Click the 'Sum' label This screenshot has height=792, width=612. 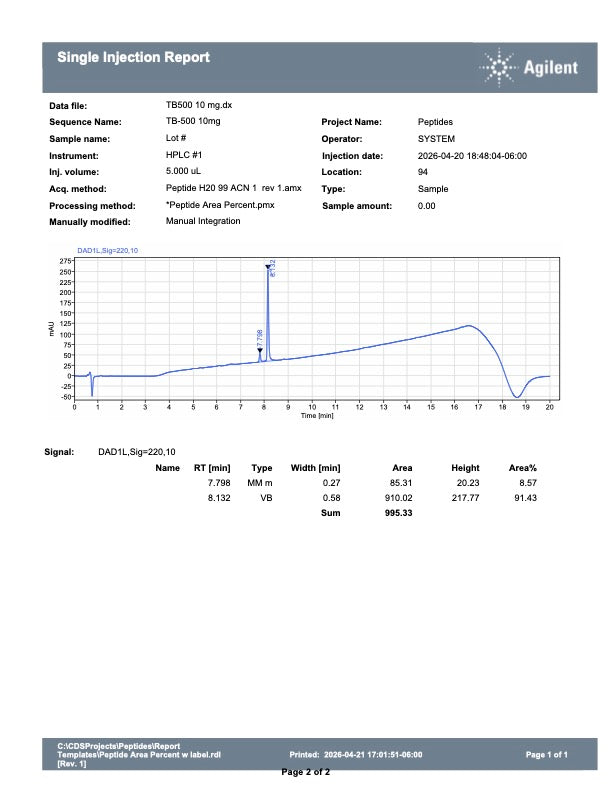click(x=330, y=513)
